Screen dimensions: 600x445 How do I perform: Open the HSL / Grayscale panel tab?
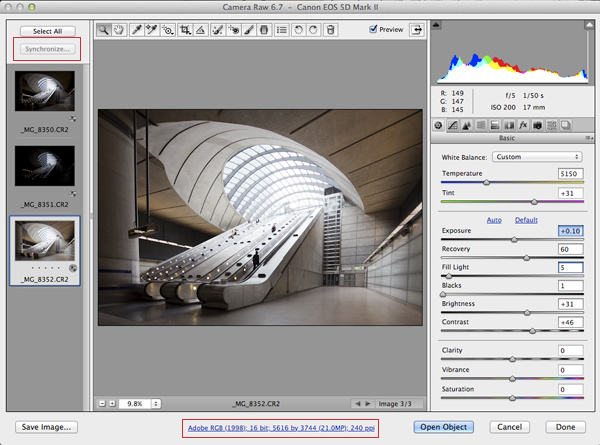pos(481,125)
